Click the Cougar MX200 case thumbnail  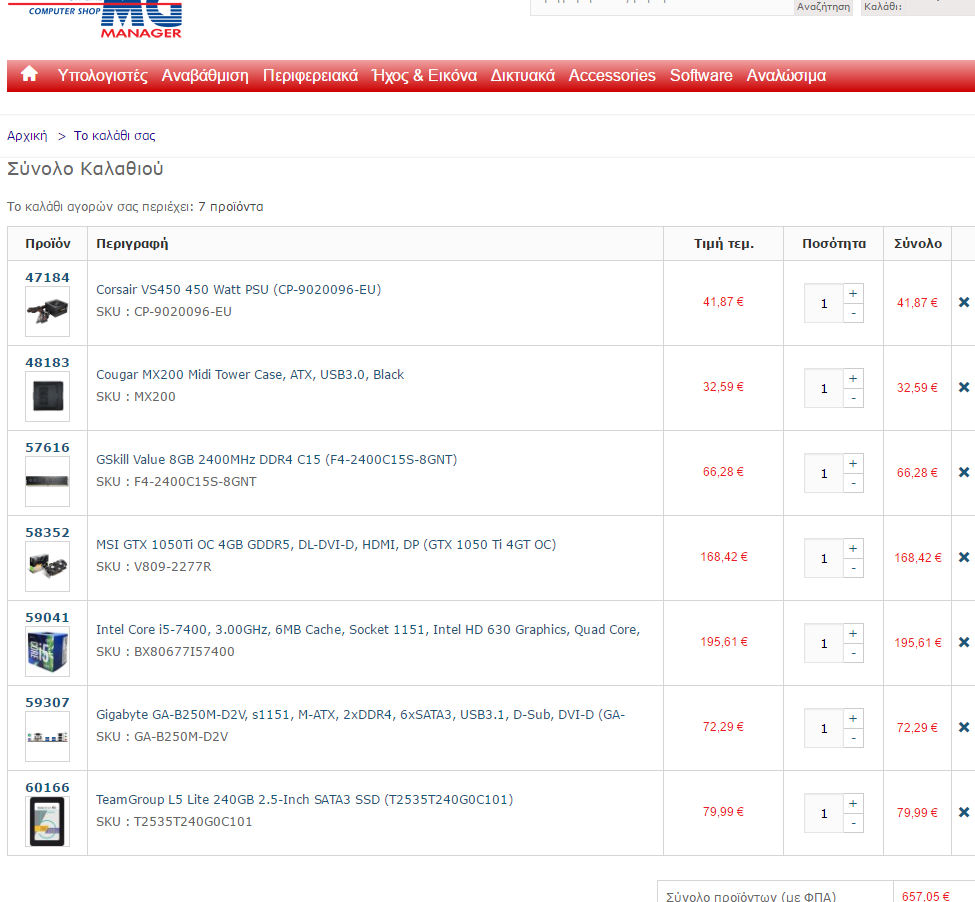[x=47, y=397]
